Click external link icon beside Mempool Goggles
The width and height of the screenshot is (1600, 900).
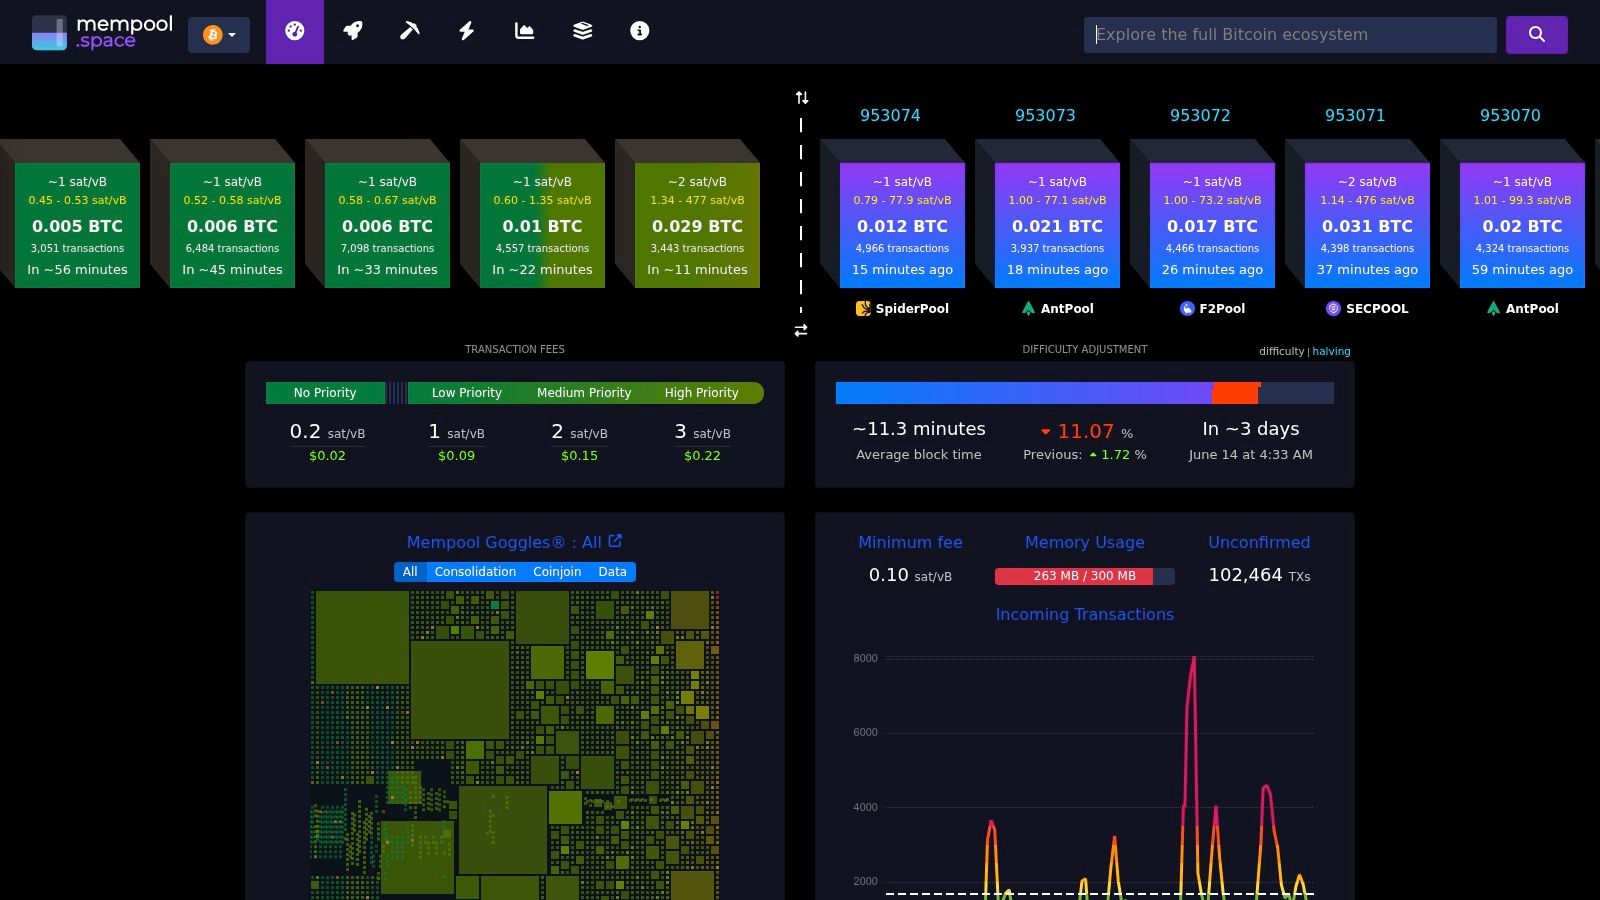tap(615, 541)
